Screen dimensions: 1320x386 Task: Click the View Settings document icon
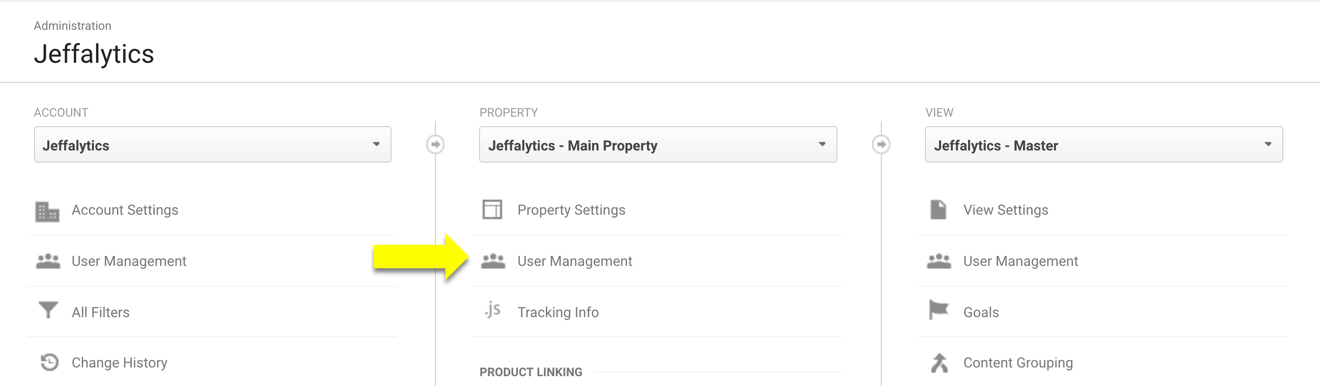tap(938, 209)
